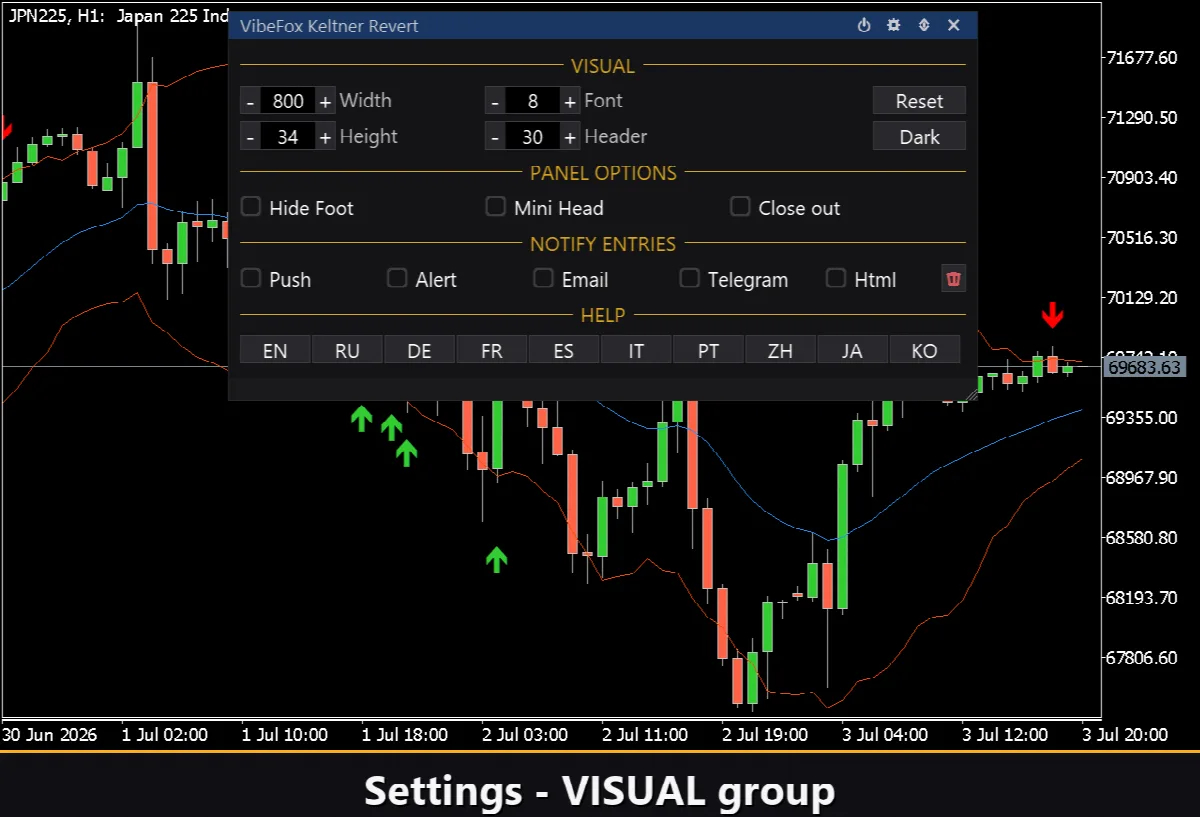The image size is (1200, 817).
Task: Choose DE help language
Action: click(x=419, y=350)
